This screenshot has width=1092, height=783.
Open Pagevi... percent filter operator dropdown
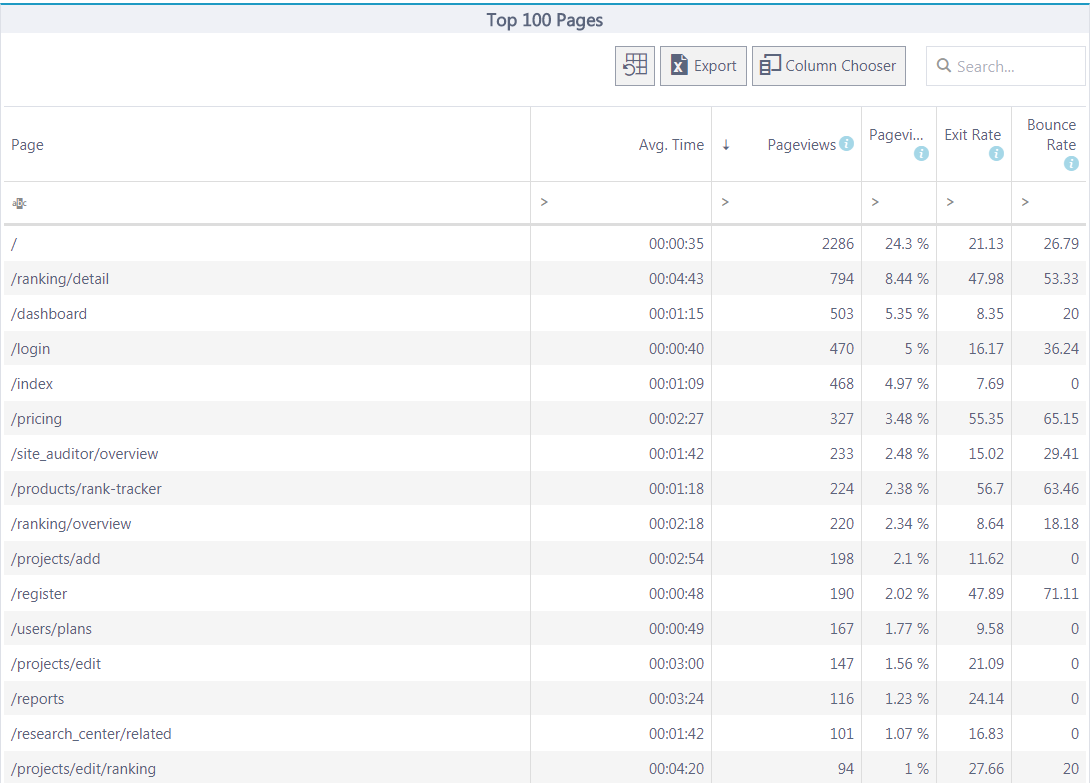coord(875,202)
